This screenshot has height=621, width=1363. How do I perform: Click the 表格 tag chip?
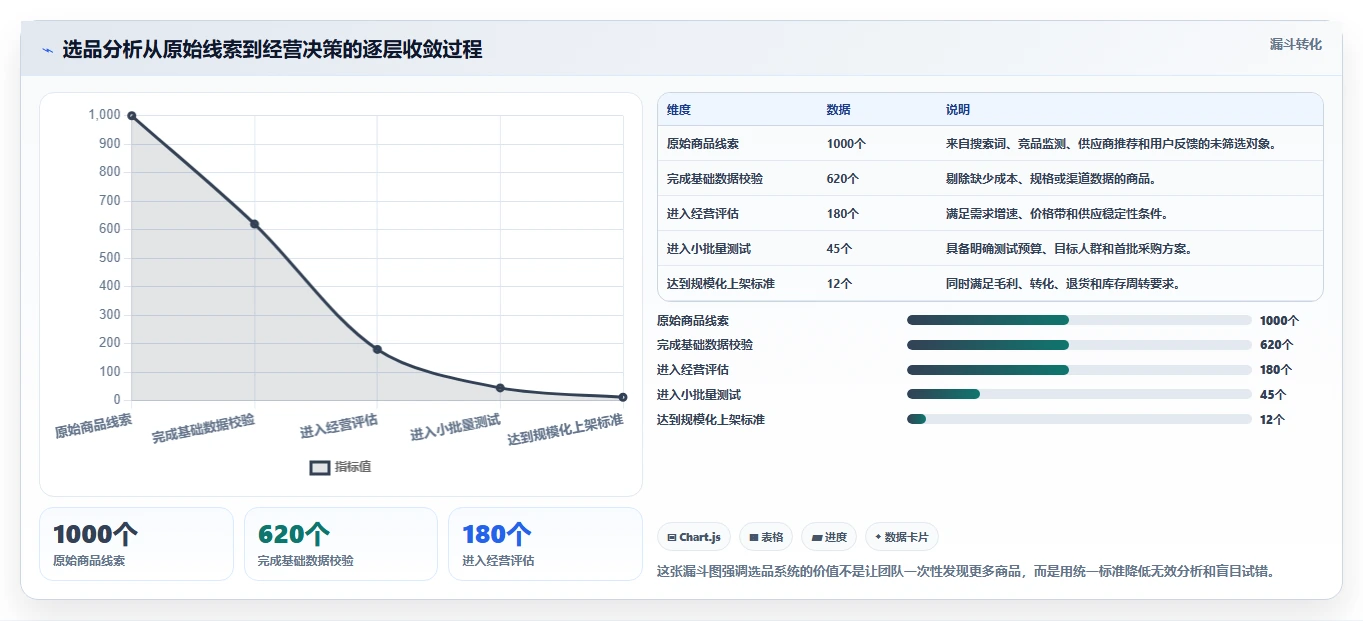[x=766, y=537]
